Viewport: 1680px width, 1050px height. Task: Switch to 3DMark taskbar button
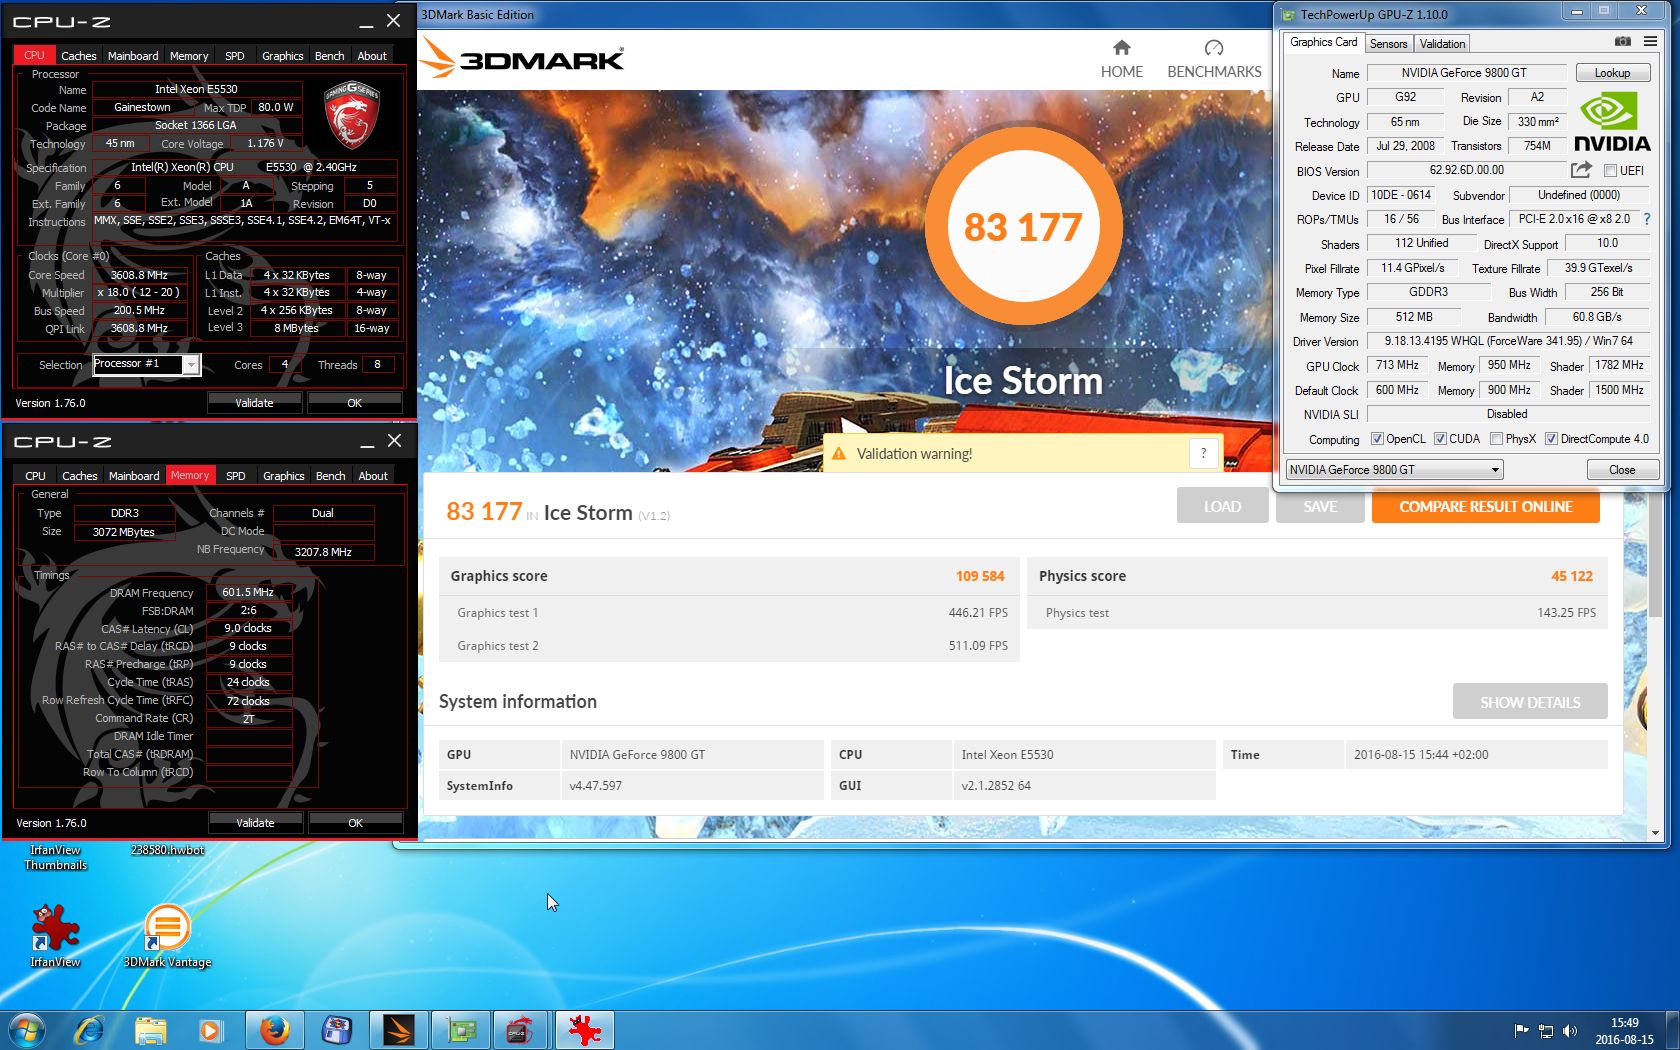click(398, 1030)
